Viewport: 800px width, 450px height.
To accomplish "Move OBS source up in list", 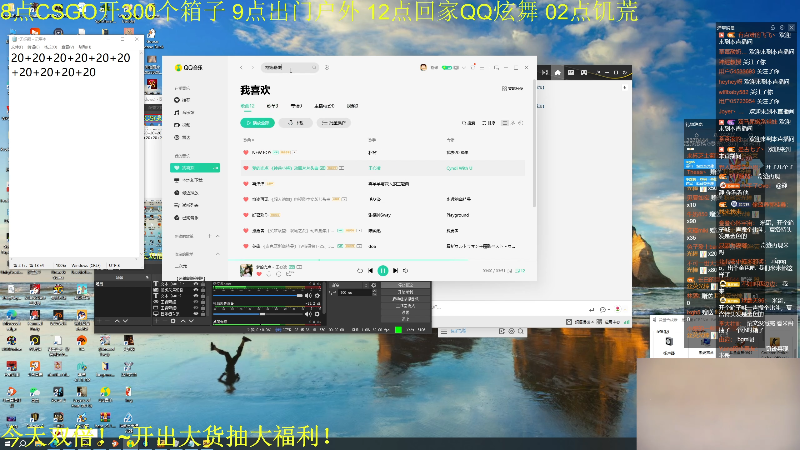I will tap(183, 321).
